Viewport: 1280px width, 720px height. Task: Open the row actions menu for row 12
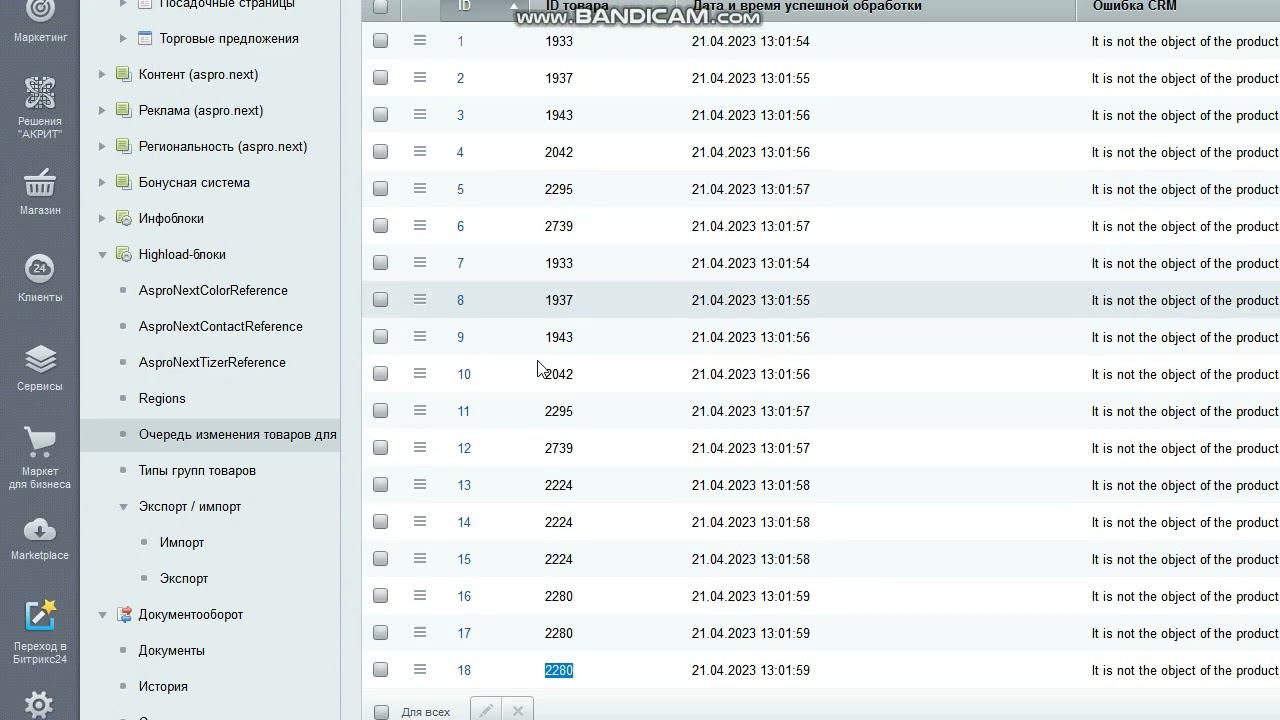[x=420, y=447]
